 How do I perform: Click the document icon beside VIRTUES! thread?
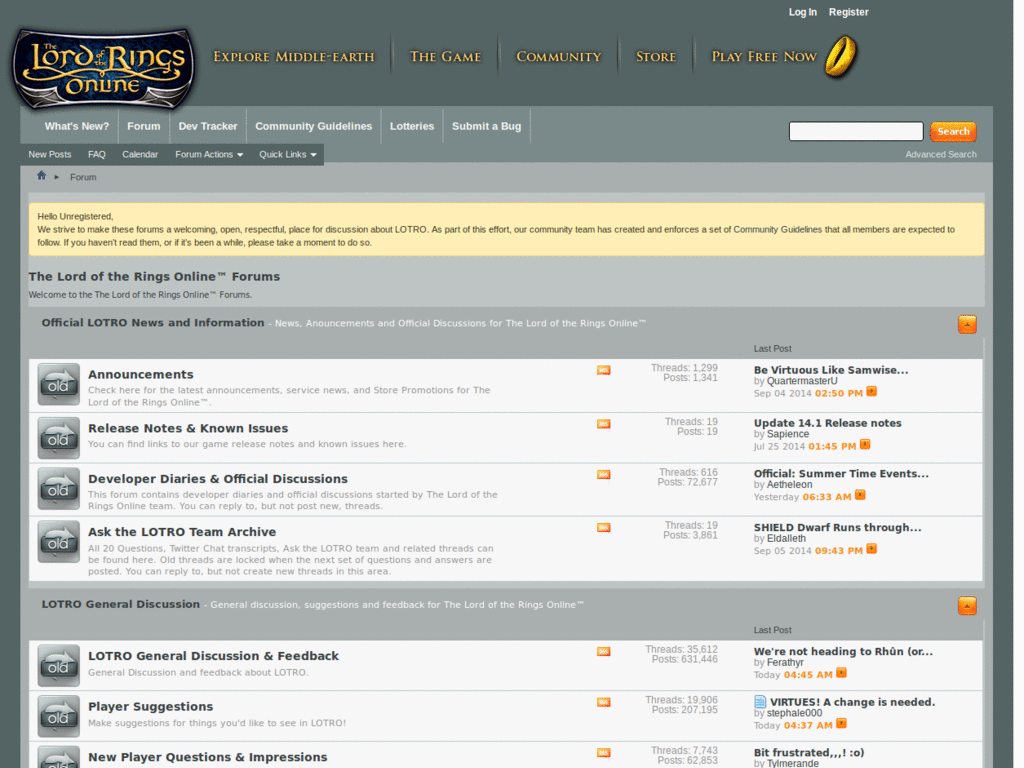[760, 702]
